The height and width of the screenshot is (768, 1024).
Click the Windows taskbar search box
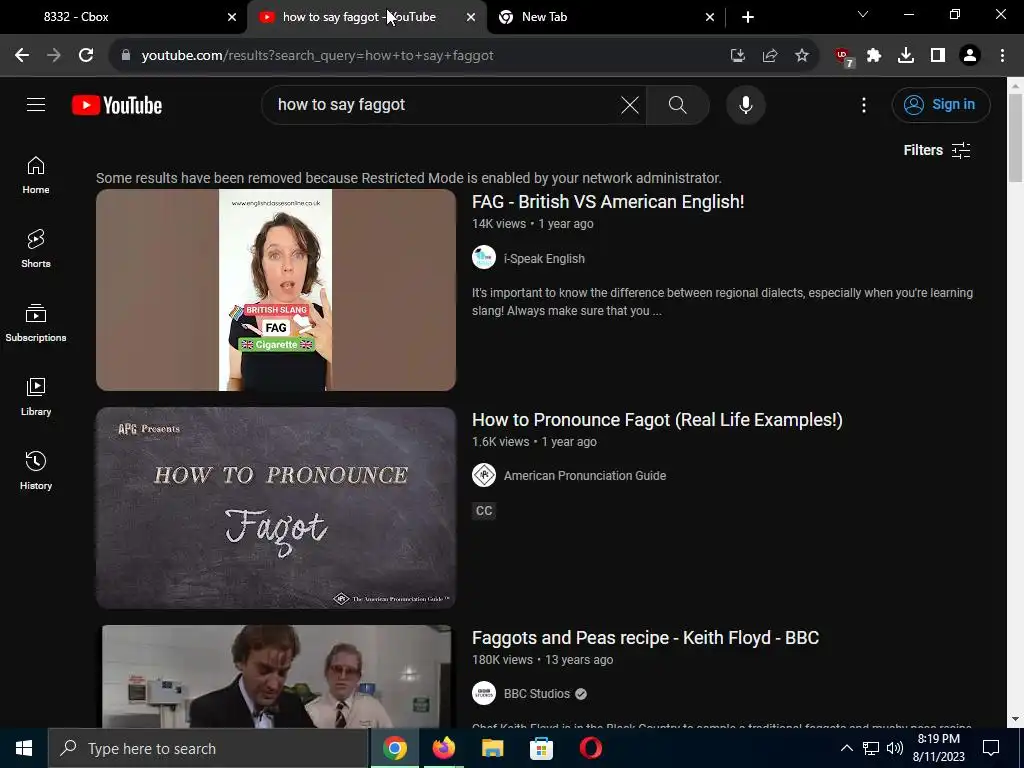click(x=208, y=748)
